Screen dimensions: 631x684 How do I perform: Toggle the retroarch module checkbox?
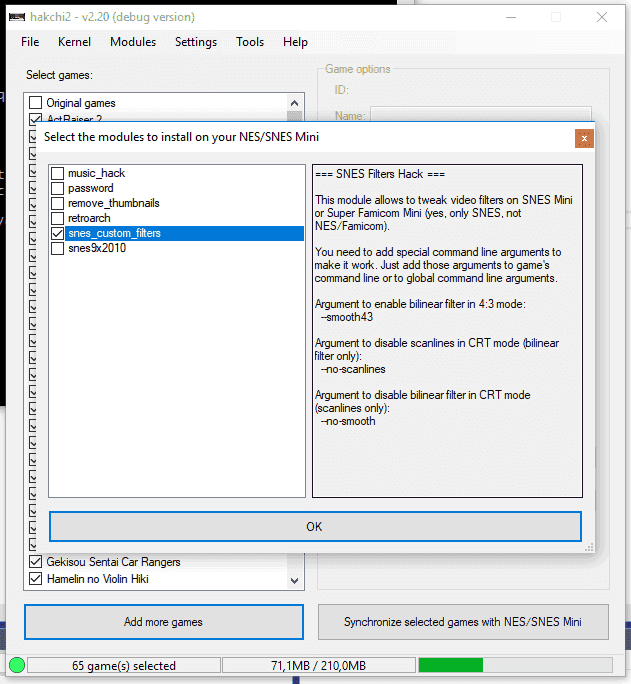[58, 218]
